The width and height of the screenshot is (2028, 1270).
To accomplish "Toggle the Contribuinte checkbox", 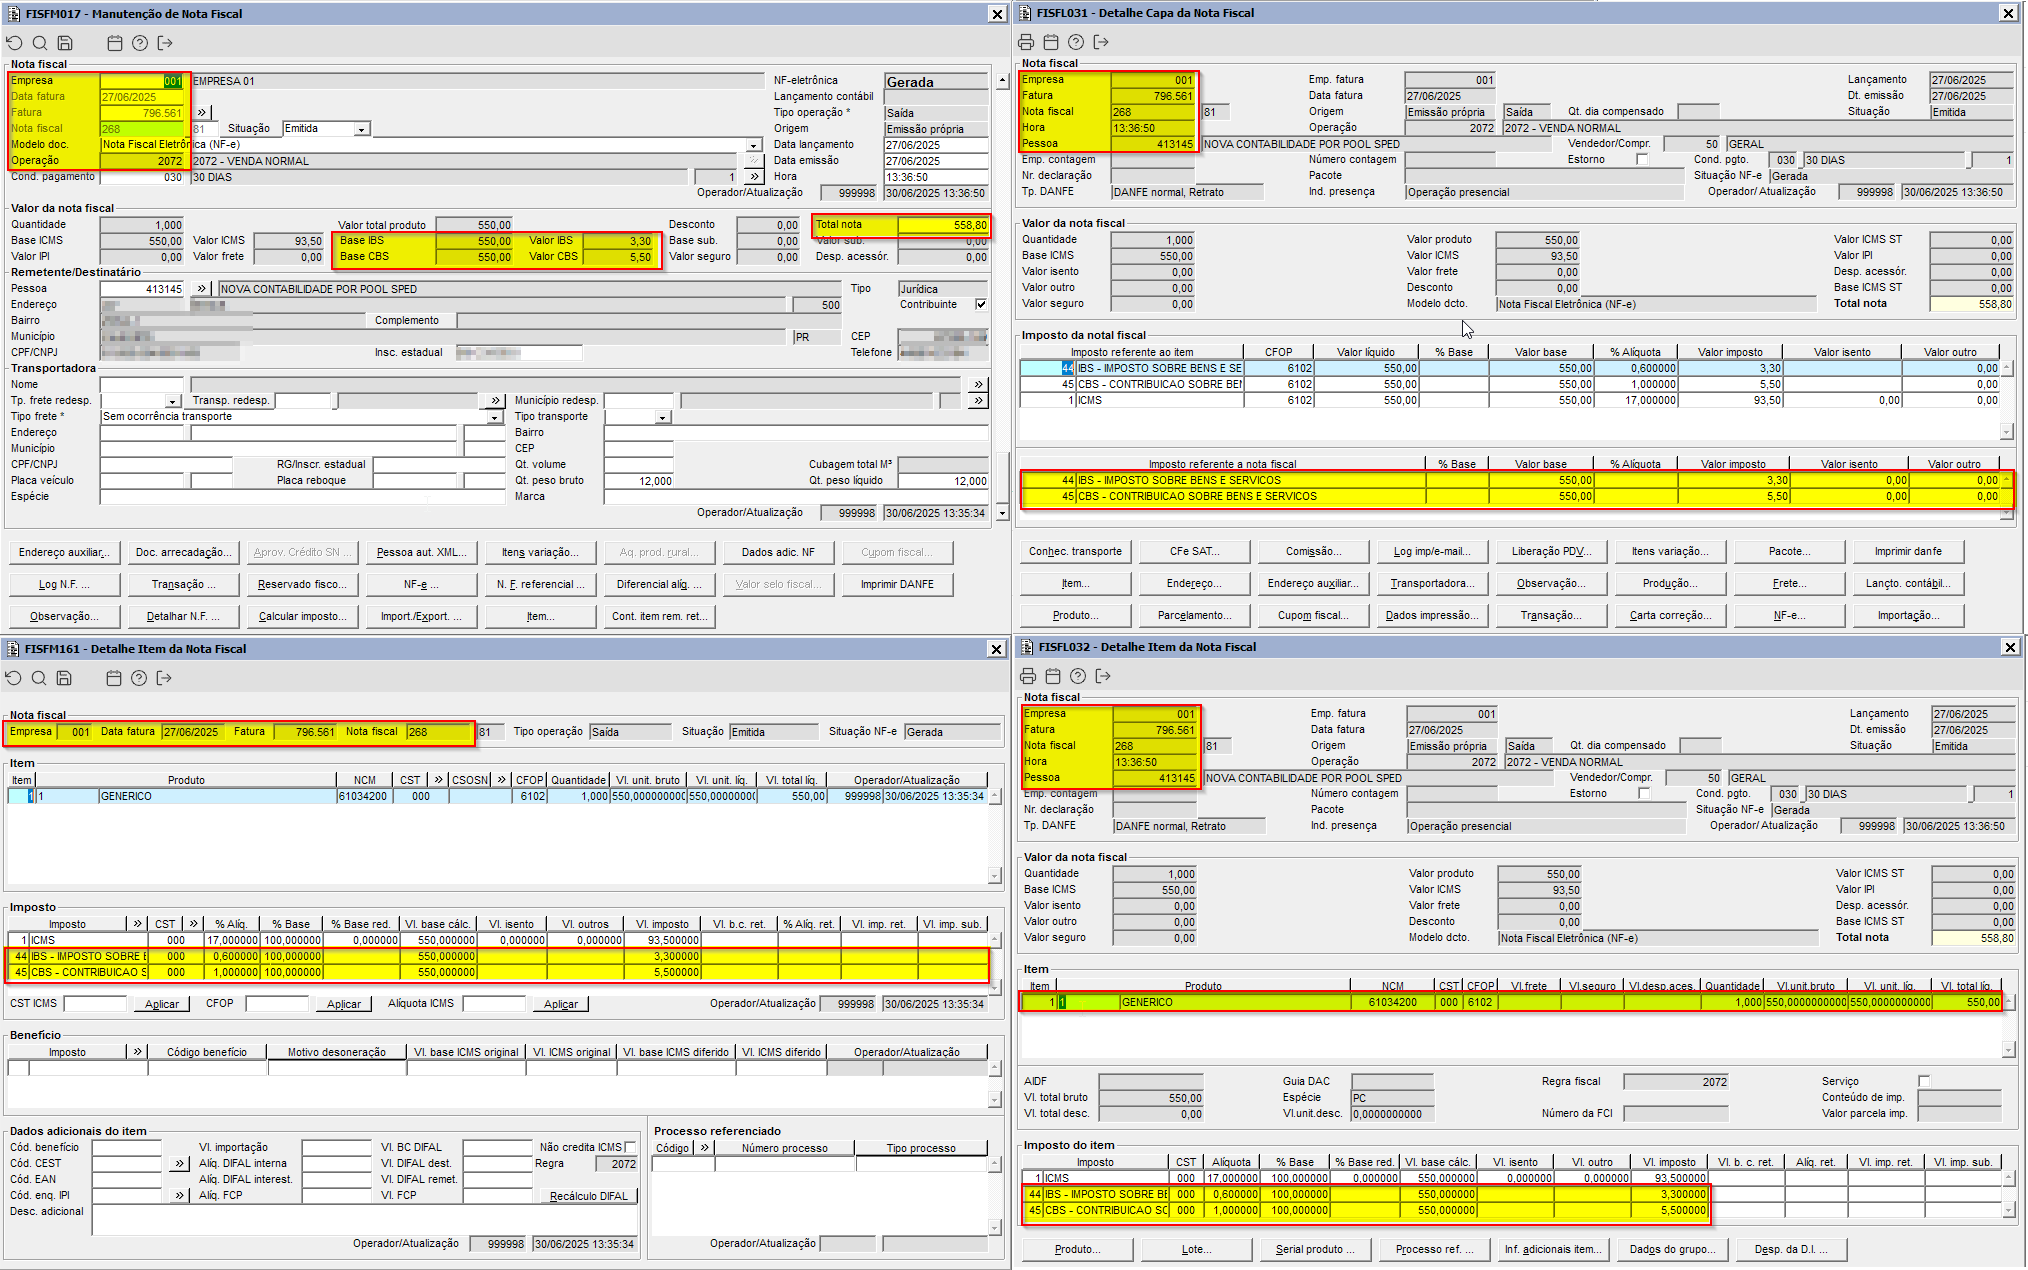I will coord(981,304).
